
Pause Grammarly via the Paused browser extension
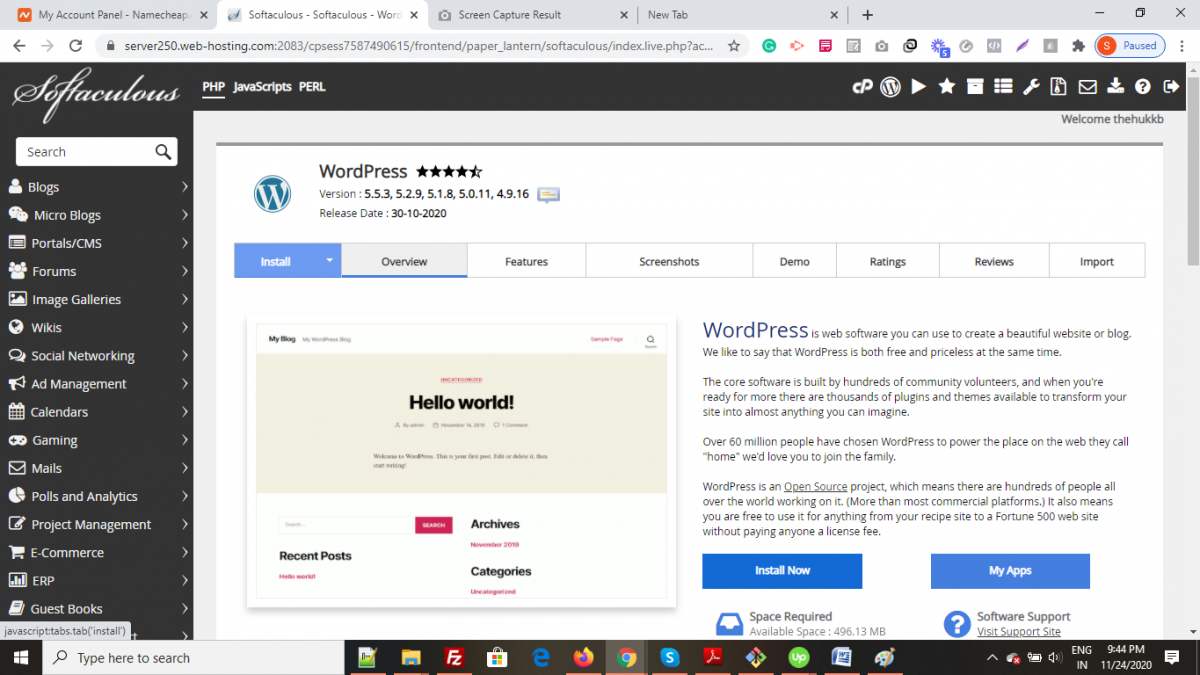tap(1129, 45)
